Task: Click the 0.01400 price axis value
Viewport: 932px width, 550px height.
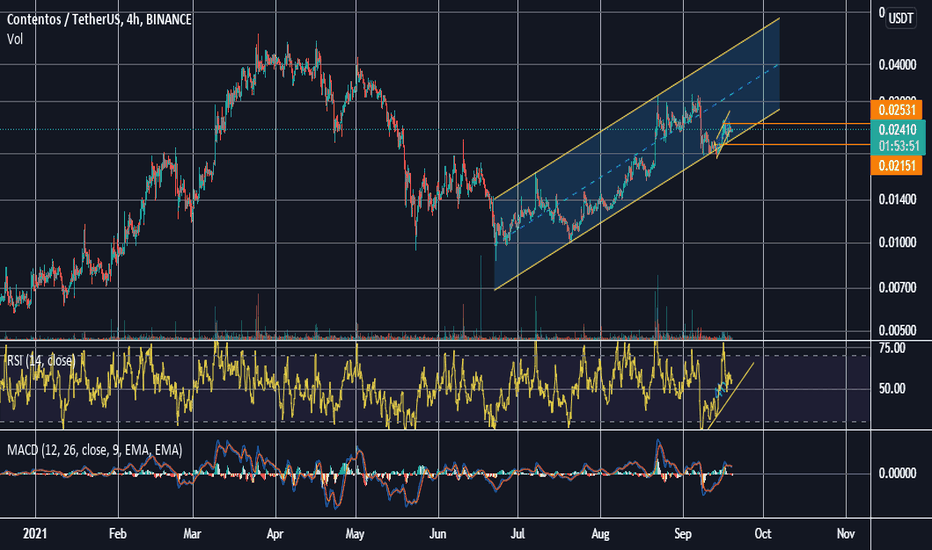Action: click(x=897, y=199)
